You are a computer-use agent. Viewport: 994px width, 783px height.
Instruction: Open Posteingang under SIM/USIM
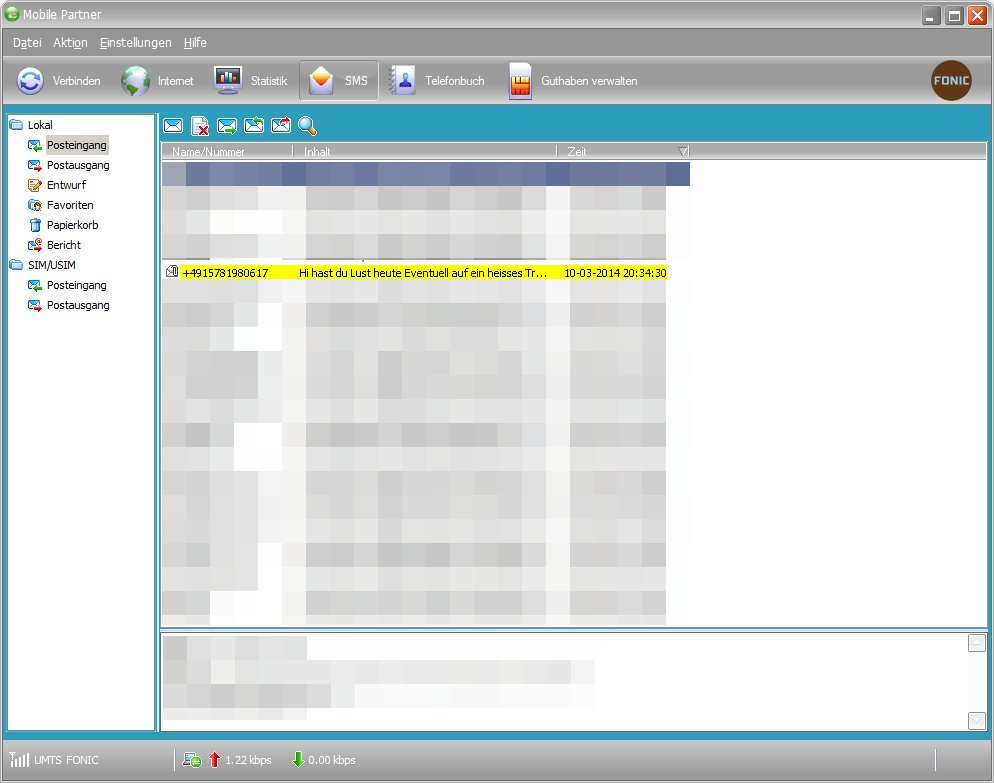[76, 285]
